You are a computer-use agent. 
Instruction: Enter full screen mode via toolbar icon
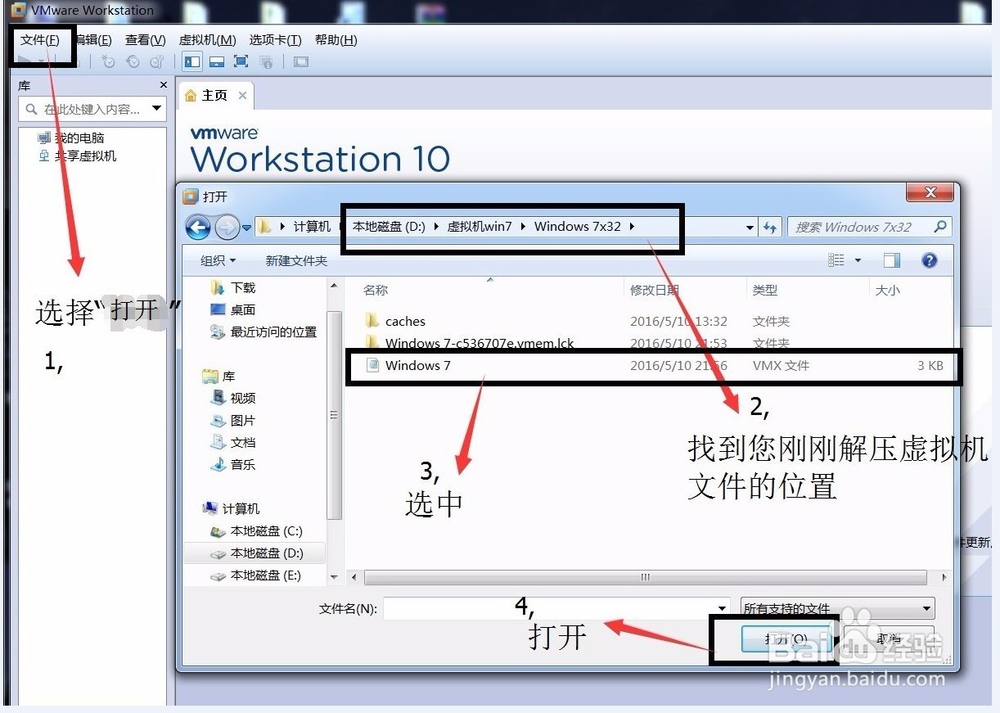(x=241, y=62)
